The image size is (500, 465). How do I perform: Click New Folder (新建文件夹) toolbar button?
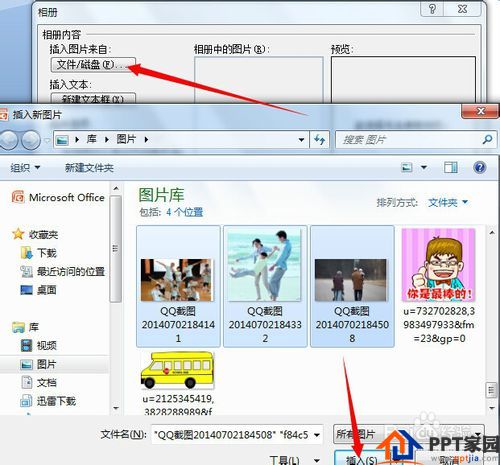click(x=89, y=167)
